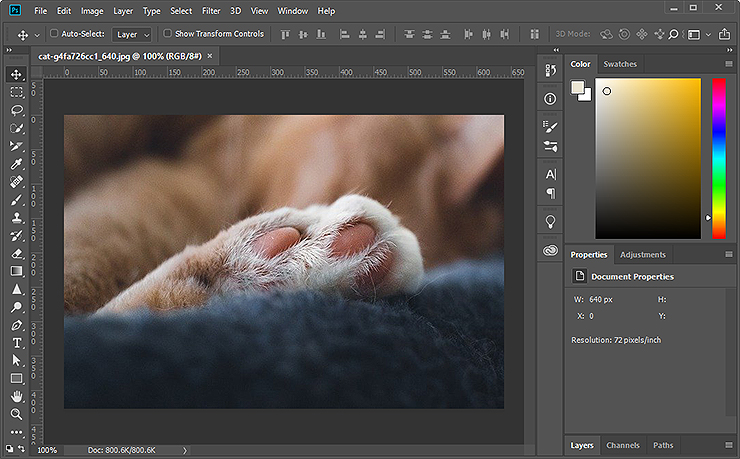Select the Dodge tool
Screen dimensions: 740x459
tap(17, 307)
